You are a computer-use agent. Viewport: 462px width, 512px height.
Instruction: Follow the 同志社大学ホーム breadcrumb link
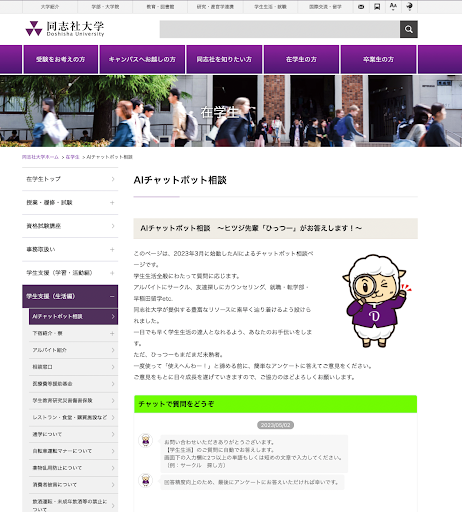(x=40, y=157)
